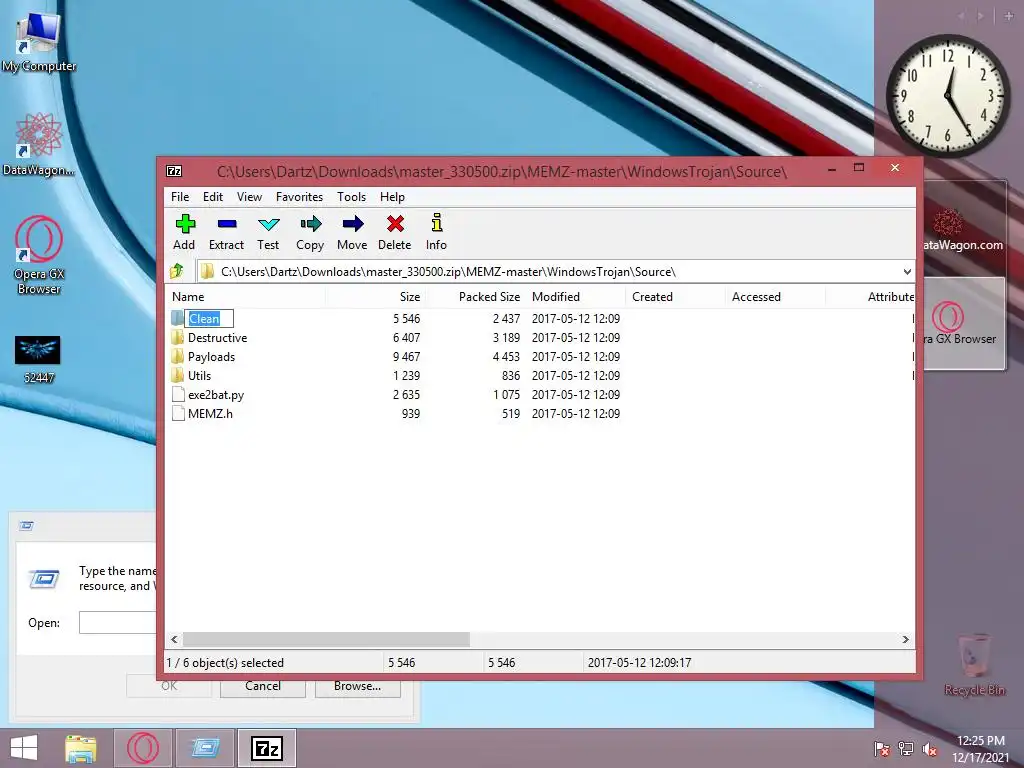Click the taskbar clock 12:25 PM
The width and height of the screenshot is (1024, 768).
pyautogui.click(x=981, y=741)
